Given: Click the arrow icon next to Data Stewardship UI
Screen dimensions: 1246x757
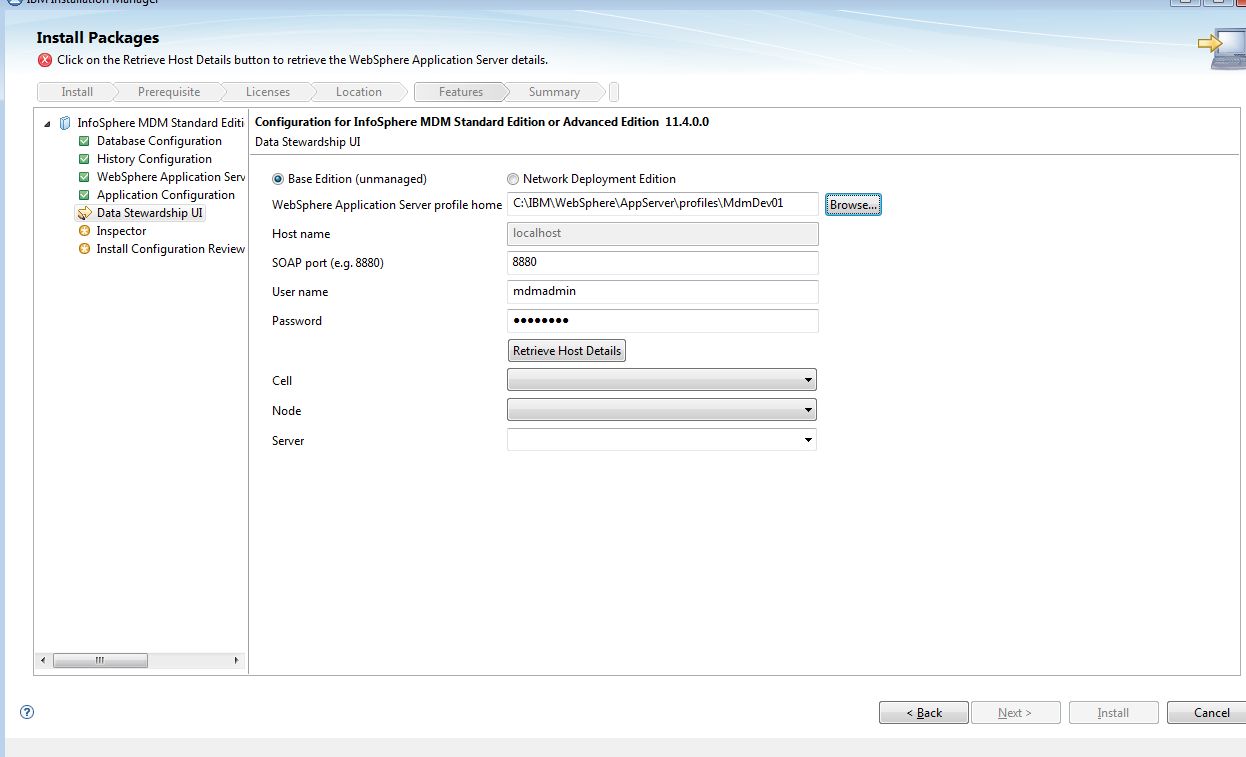Looking at the screenshot, I should (84, 213).
